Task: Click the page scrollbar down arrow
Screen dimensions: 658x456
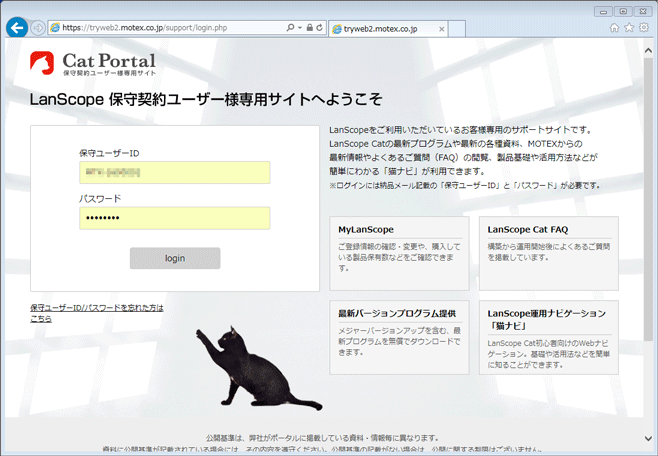Action: (648, 438)
